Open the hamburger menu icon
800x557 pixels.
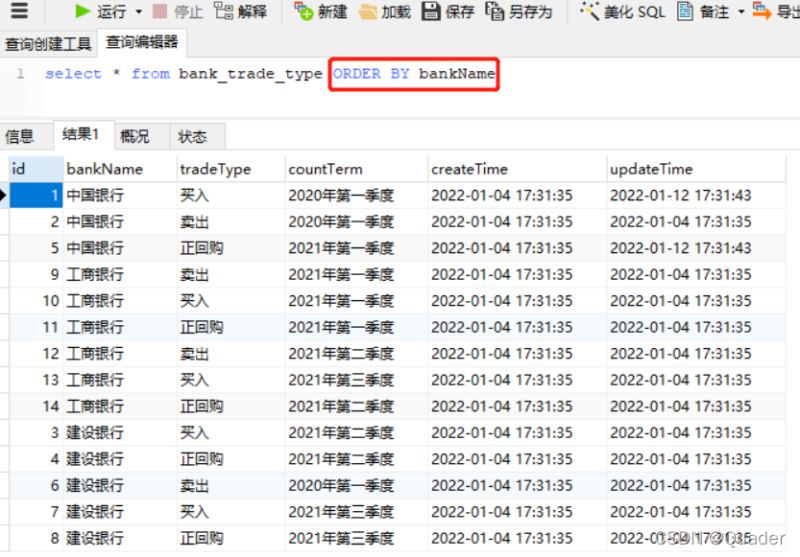click(19, 10)
